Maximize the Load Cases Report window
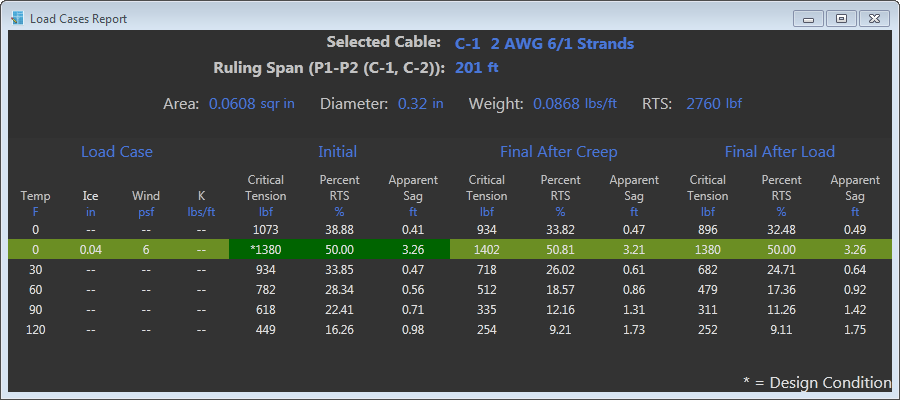The width and height of the screenshot is (900, 400). point(839,18)
